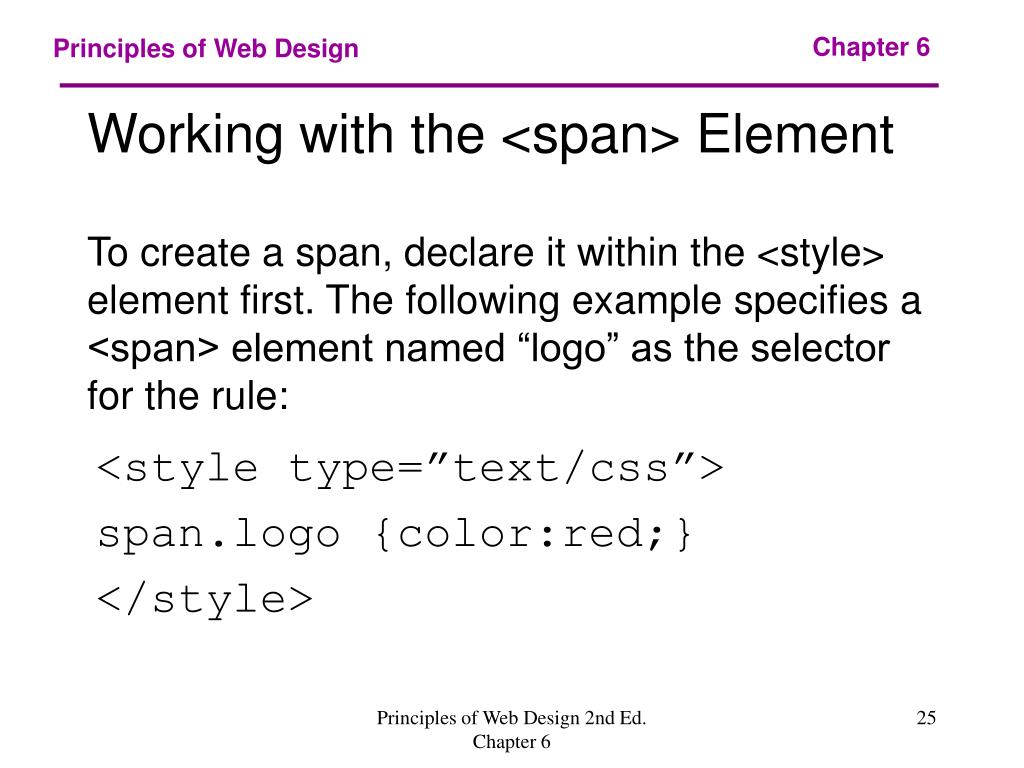Viewport: 1024px width, 768px height.
Task: Click the 'Principles of Web Design' header text
Action: (206, 49)
